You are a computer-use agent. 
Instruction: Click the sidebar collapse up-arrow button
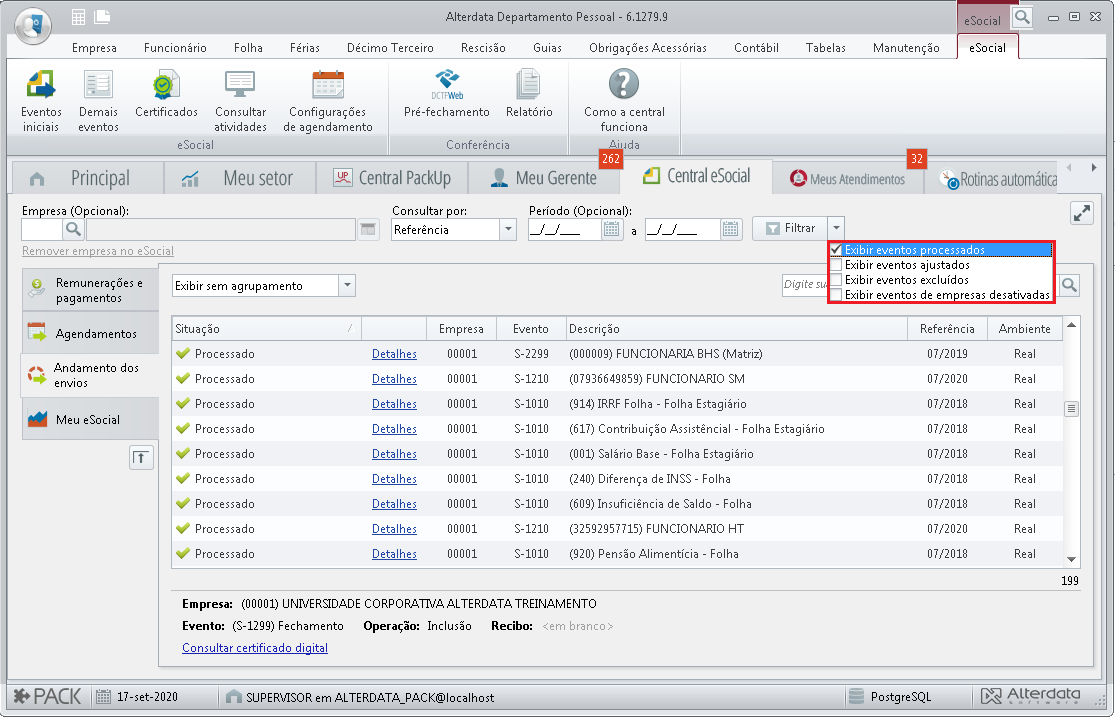(141, 457)
